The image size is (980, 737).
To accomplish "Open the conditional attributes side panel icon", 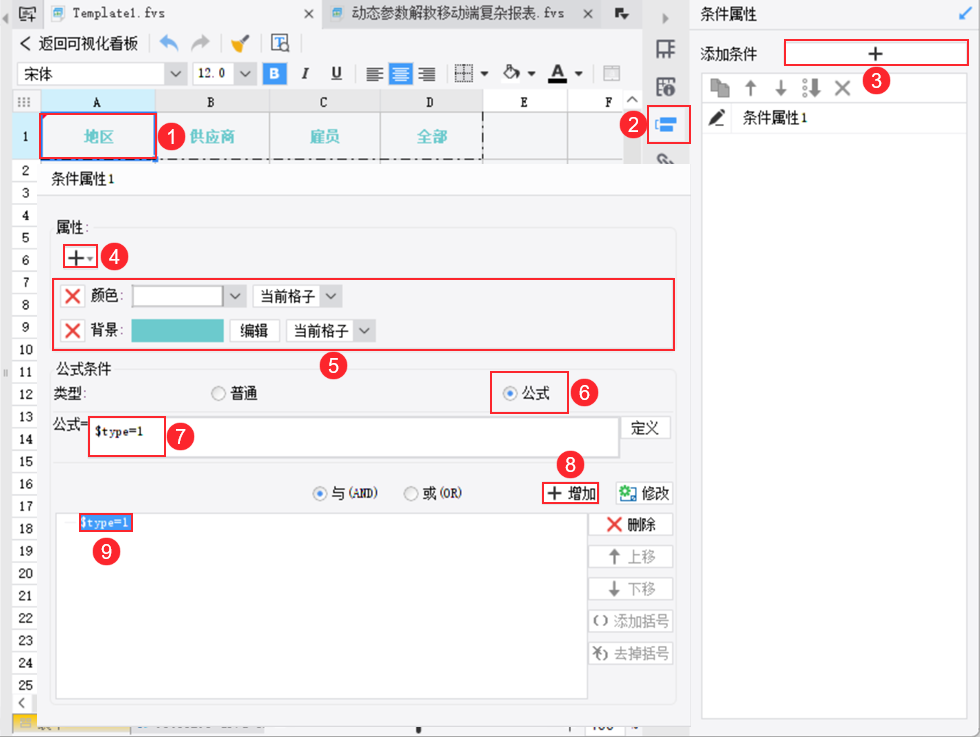I will (666, 124).
